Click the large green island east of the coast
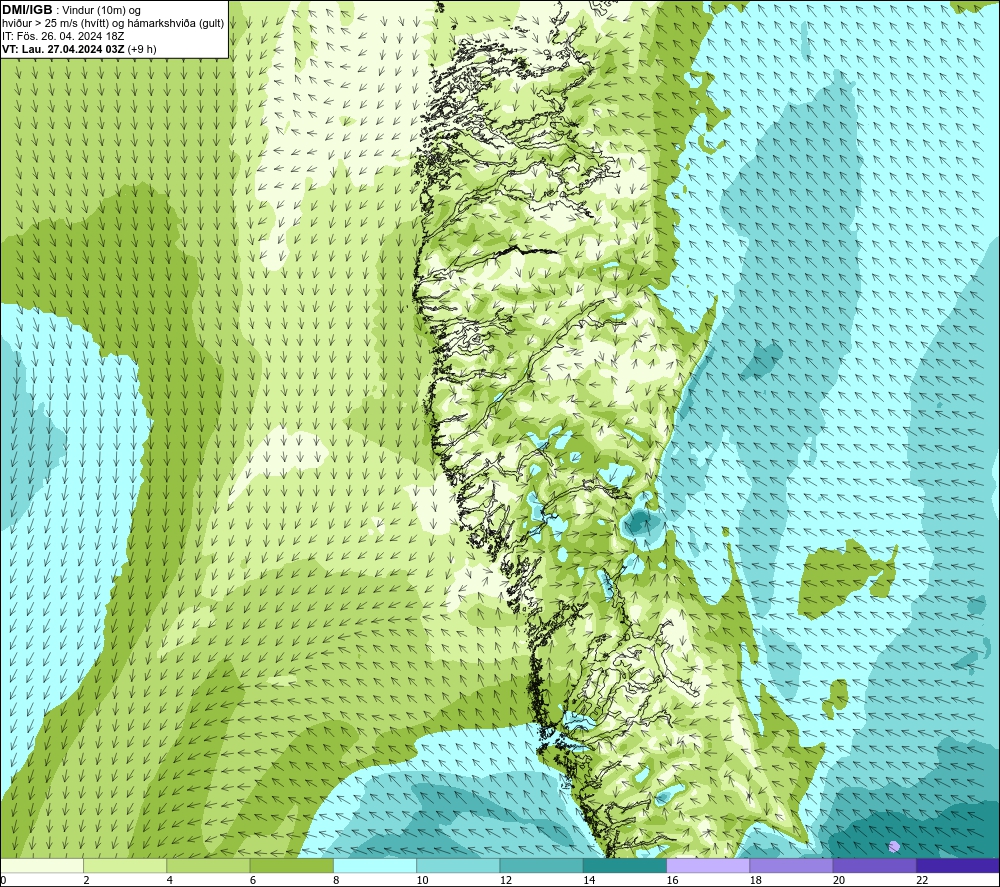 click(837, 579)
